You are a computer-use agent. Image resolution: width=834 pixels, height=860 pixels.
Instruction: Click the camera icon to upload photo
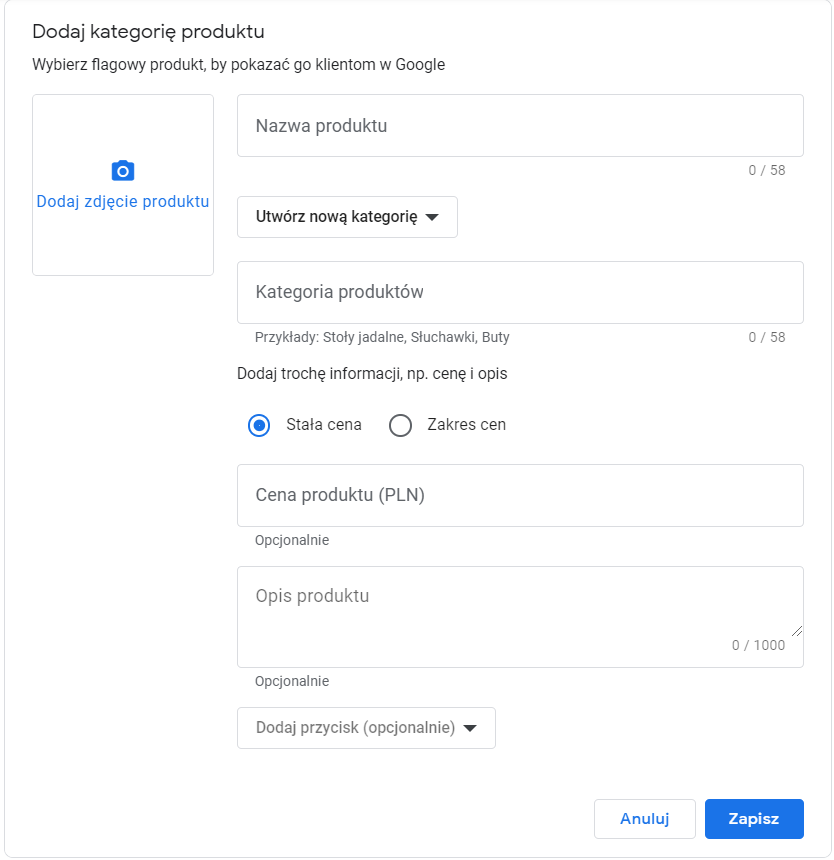[x=122, y=171]
